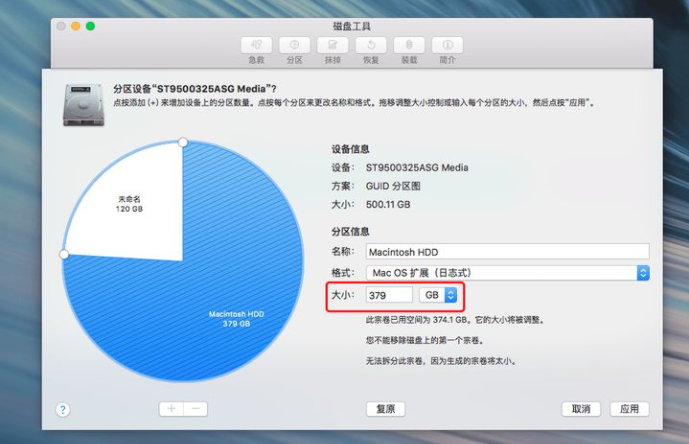Click the 取消 cancel button

click(581, 409)
